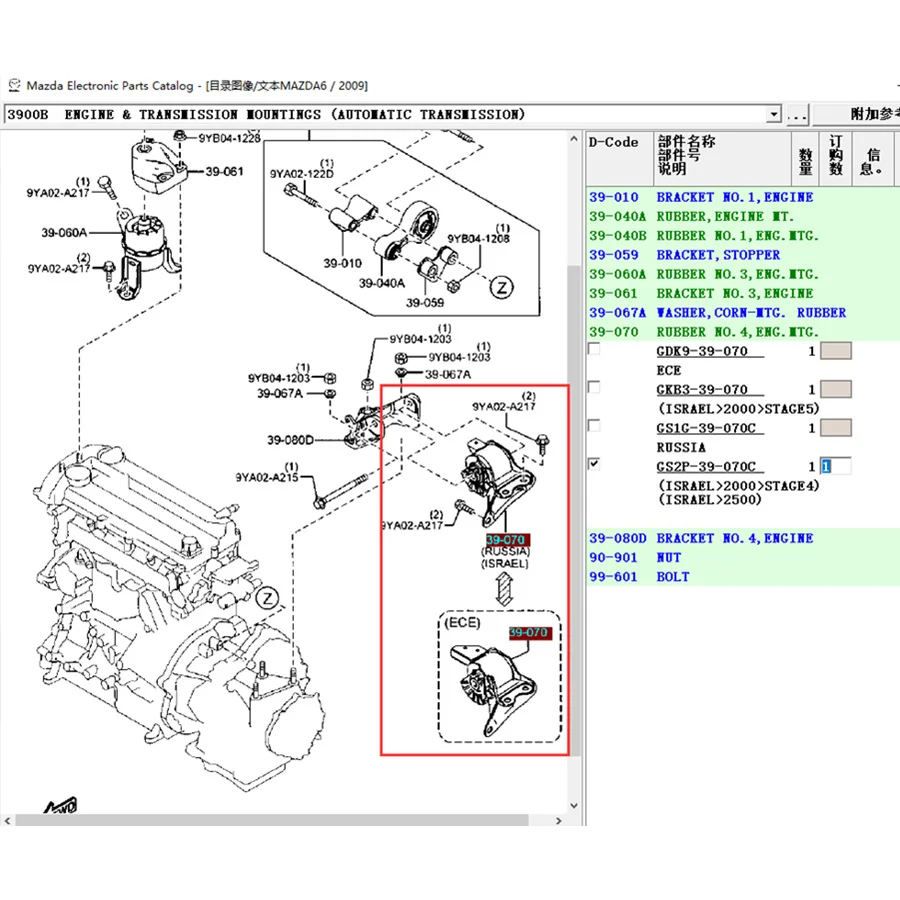Open part number GDK9-39-070

click(702, 351)
